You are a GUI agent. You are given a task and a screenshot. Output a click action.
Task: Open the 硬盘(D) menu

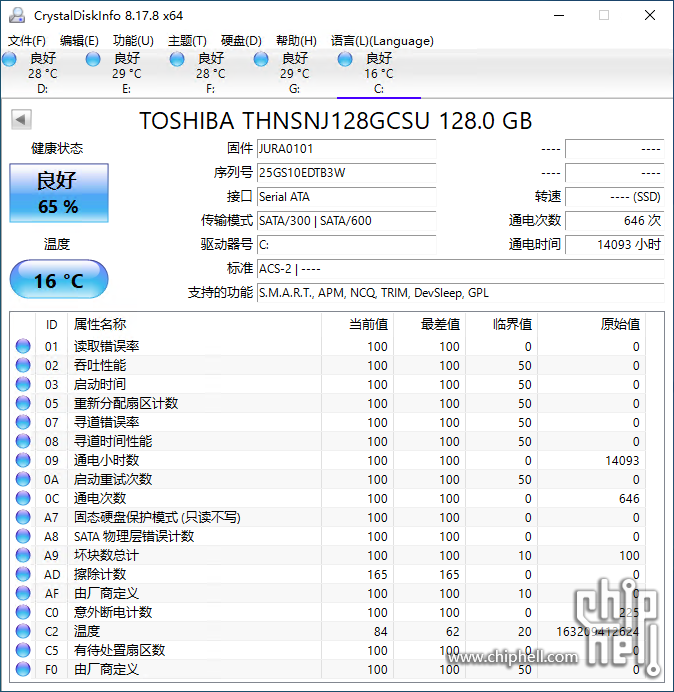coord(241,41)
